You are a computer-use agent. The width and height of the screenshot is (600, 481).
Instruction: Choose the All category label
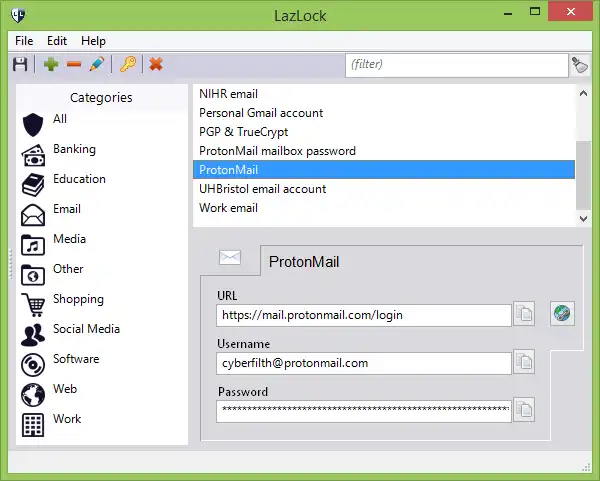(60, 119)
